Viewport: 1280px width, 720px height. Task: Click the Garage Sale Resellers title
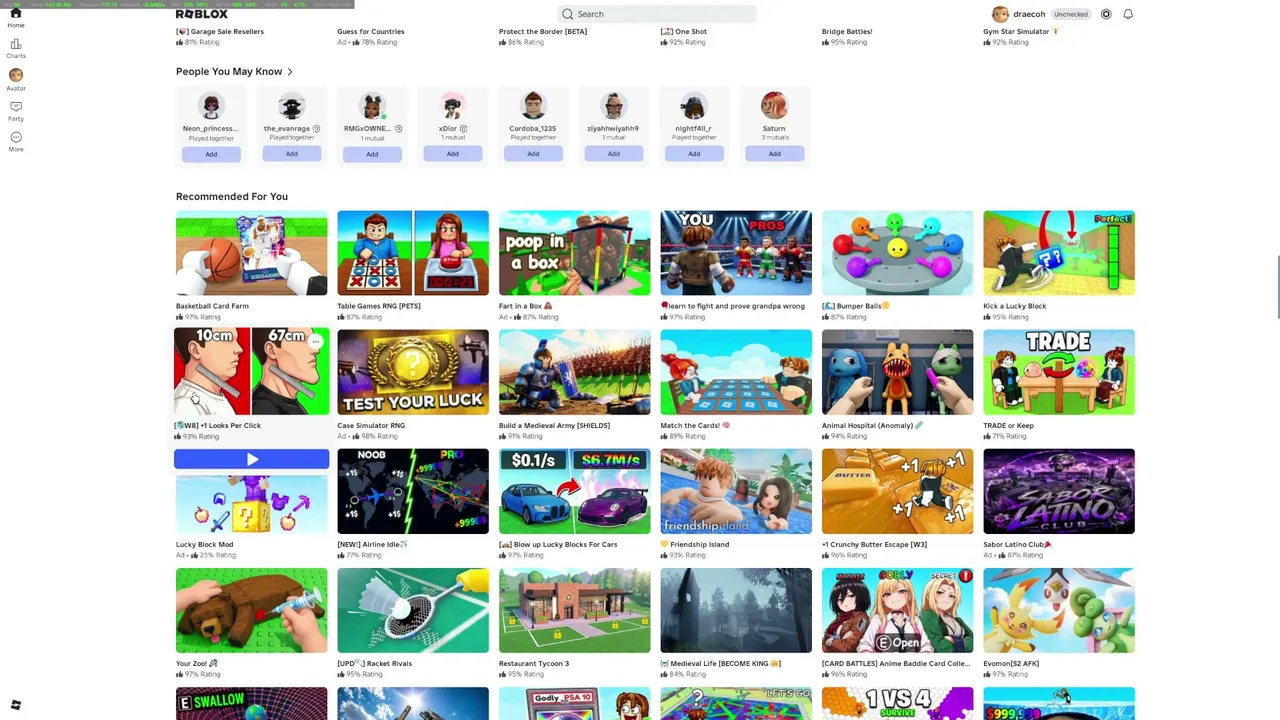click(220, 32)
